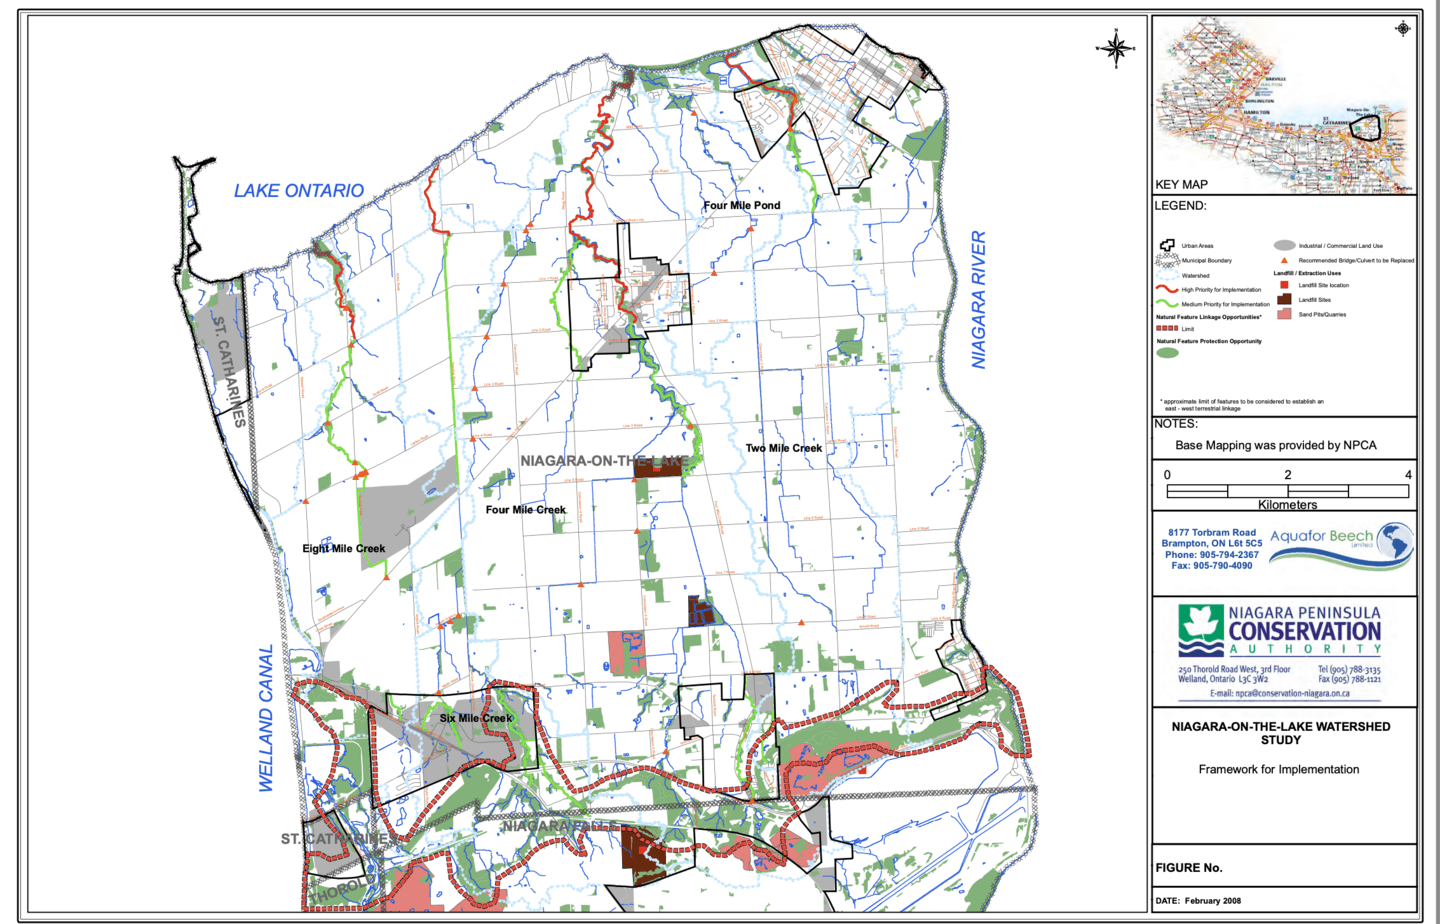Click Tel (905) 788-3135 text
This screenshot has height=924, width=1440.
[1349, 670]
